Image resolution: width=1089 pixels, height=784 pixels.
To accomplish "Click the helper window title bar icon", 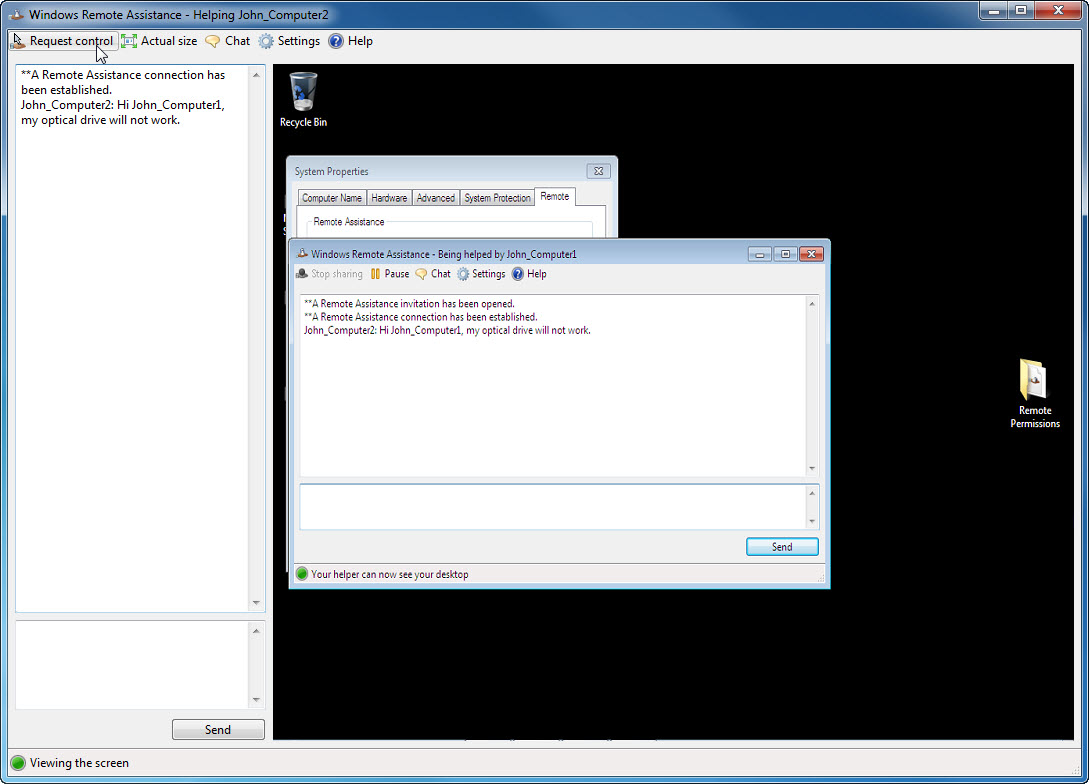I will click(17, 14).
